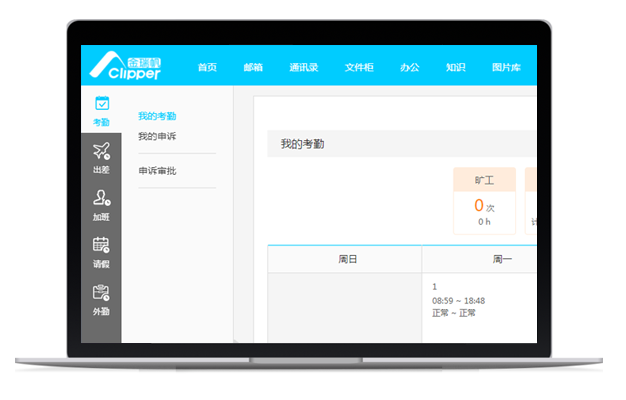Click the 周日 calendar column header
Viewport: 626px width, 400px height.
344,259
